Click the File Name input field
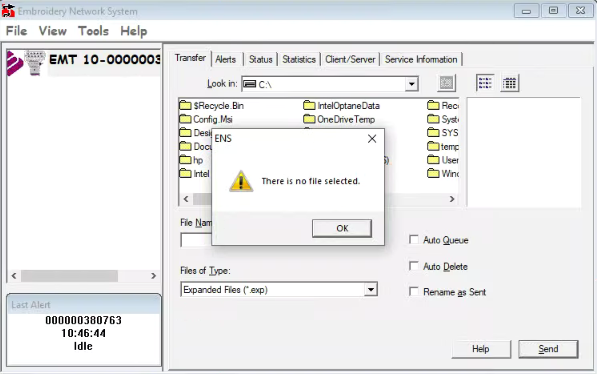The height and width of the screenshot is (374, 597). pos(196,240)
